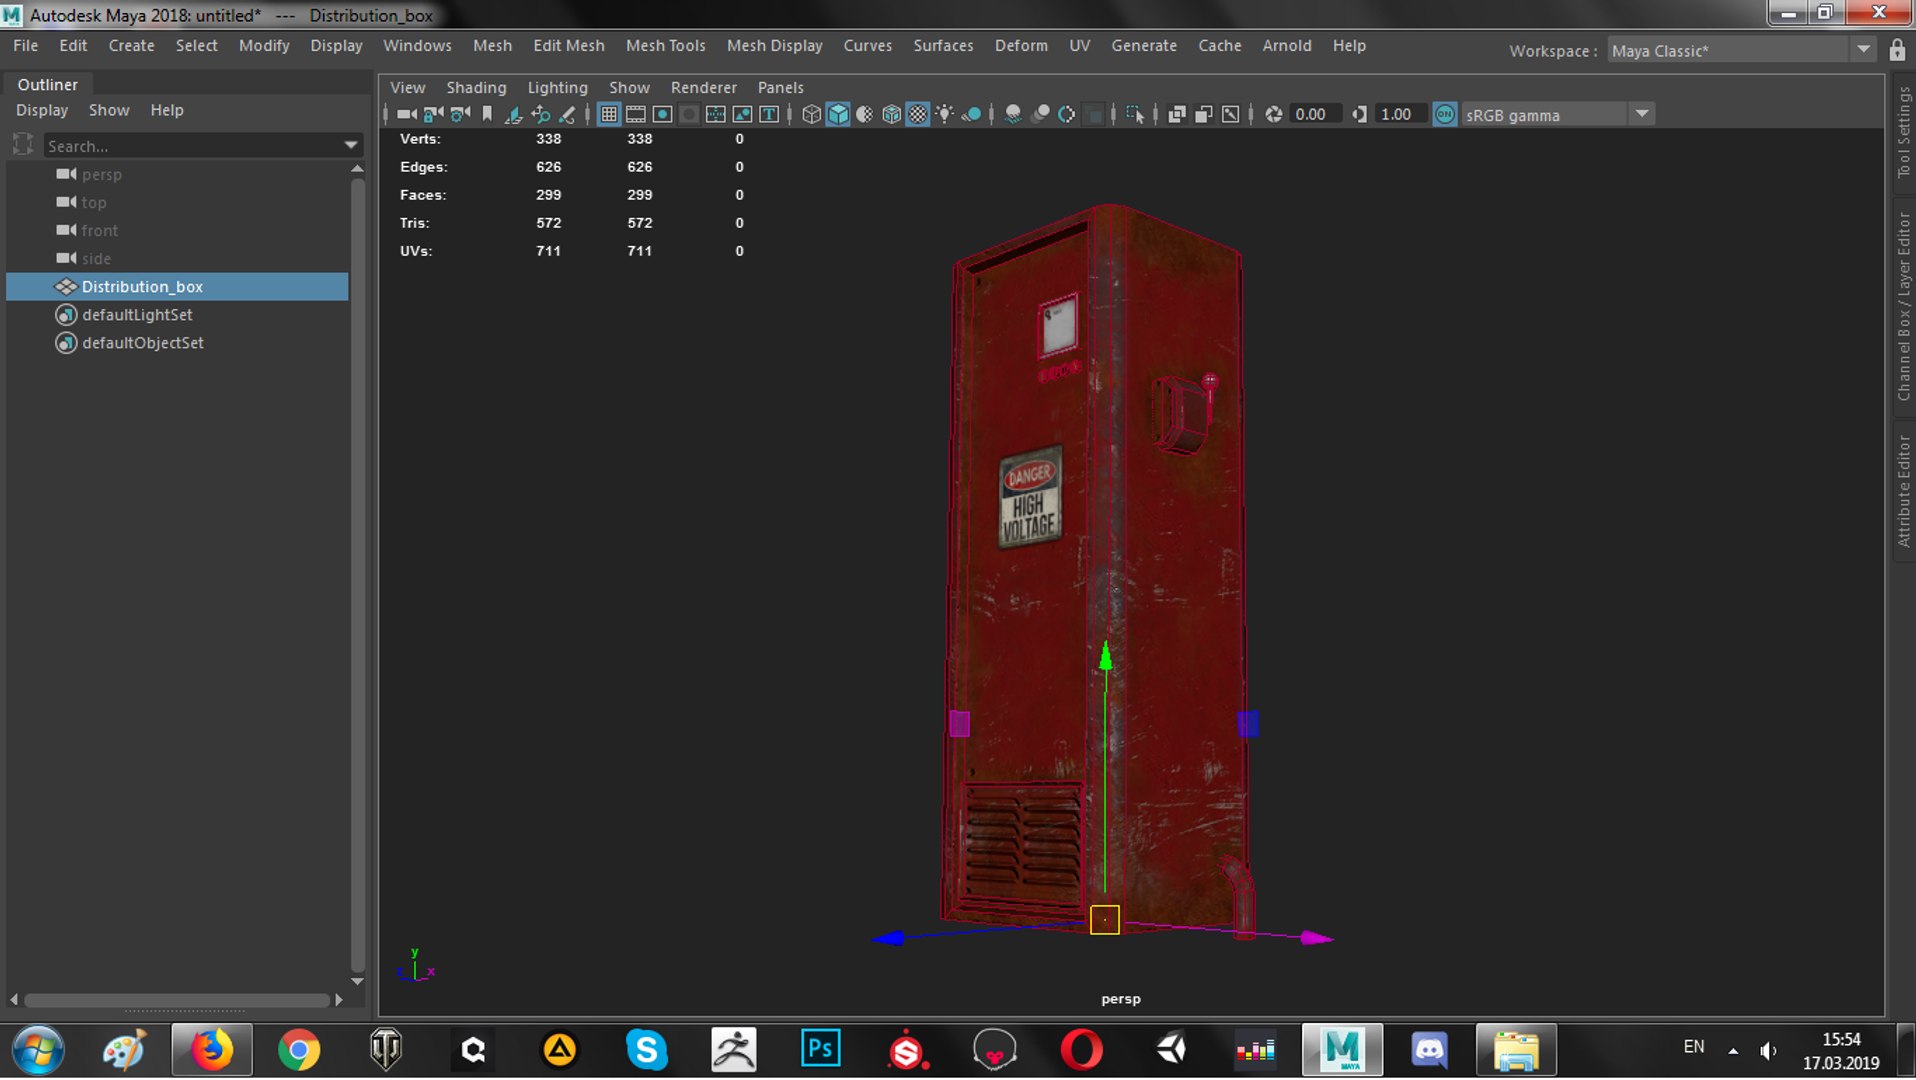Image resolution: width=1916 pixels, height=1080 pixels.
Task: Toggle the Film Gate display
Action: click(635, 114)
